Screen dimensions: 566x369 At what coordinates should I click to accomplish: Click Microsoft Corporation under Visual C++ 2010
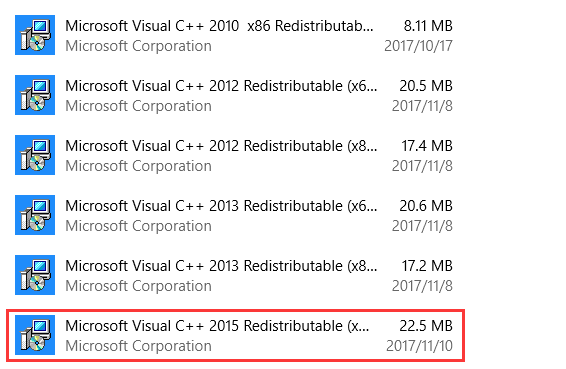click(139, 46)
